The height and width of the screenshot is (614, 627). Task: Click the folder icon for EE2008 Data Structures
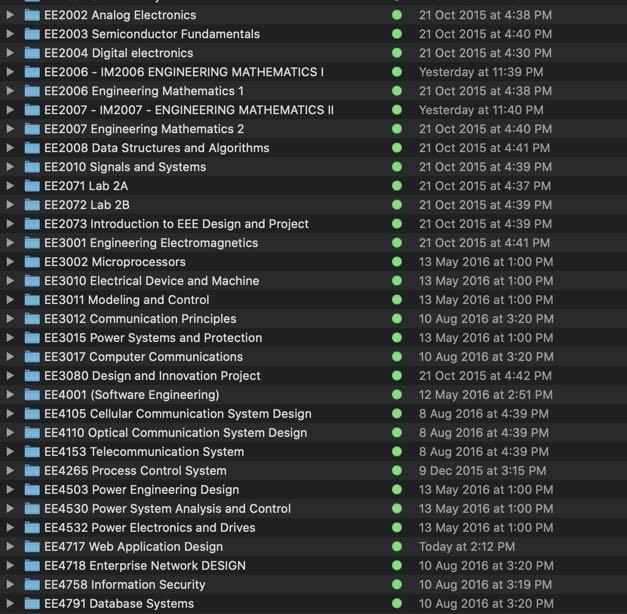[32, 148]
